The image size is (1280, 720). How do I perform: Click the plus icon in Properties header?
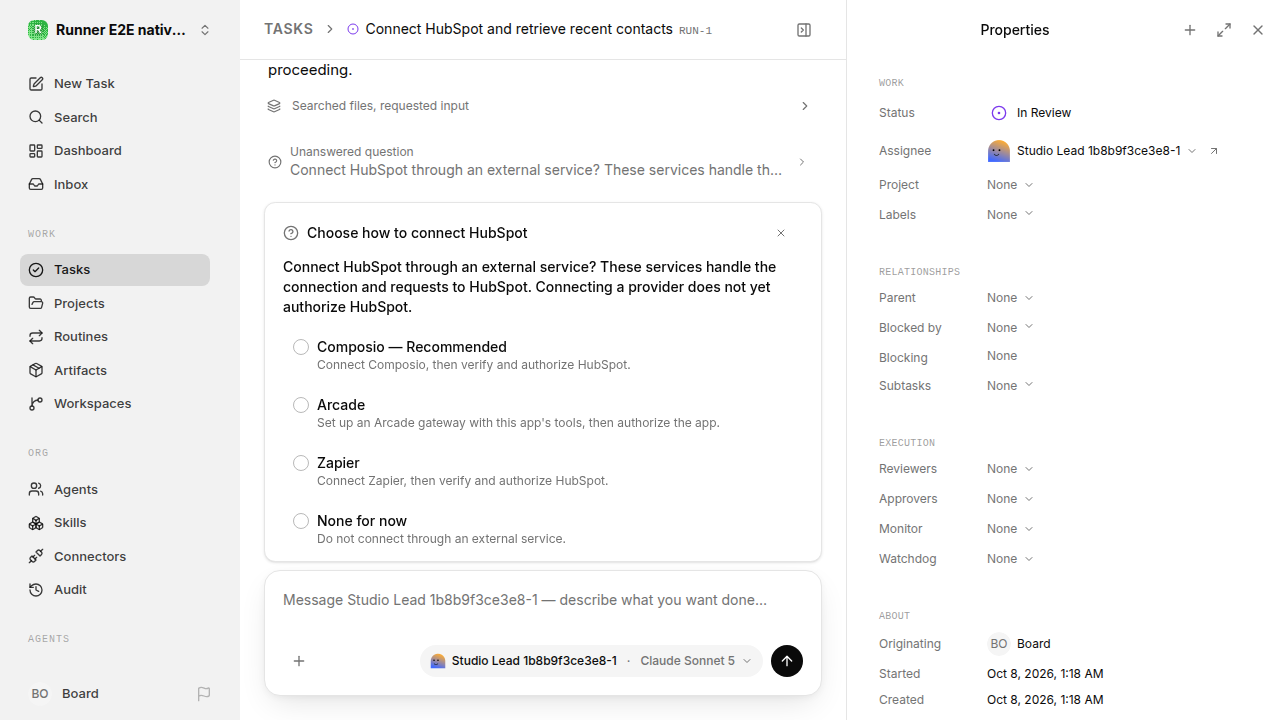click(1190, 30)
